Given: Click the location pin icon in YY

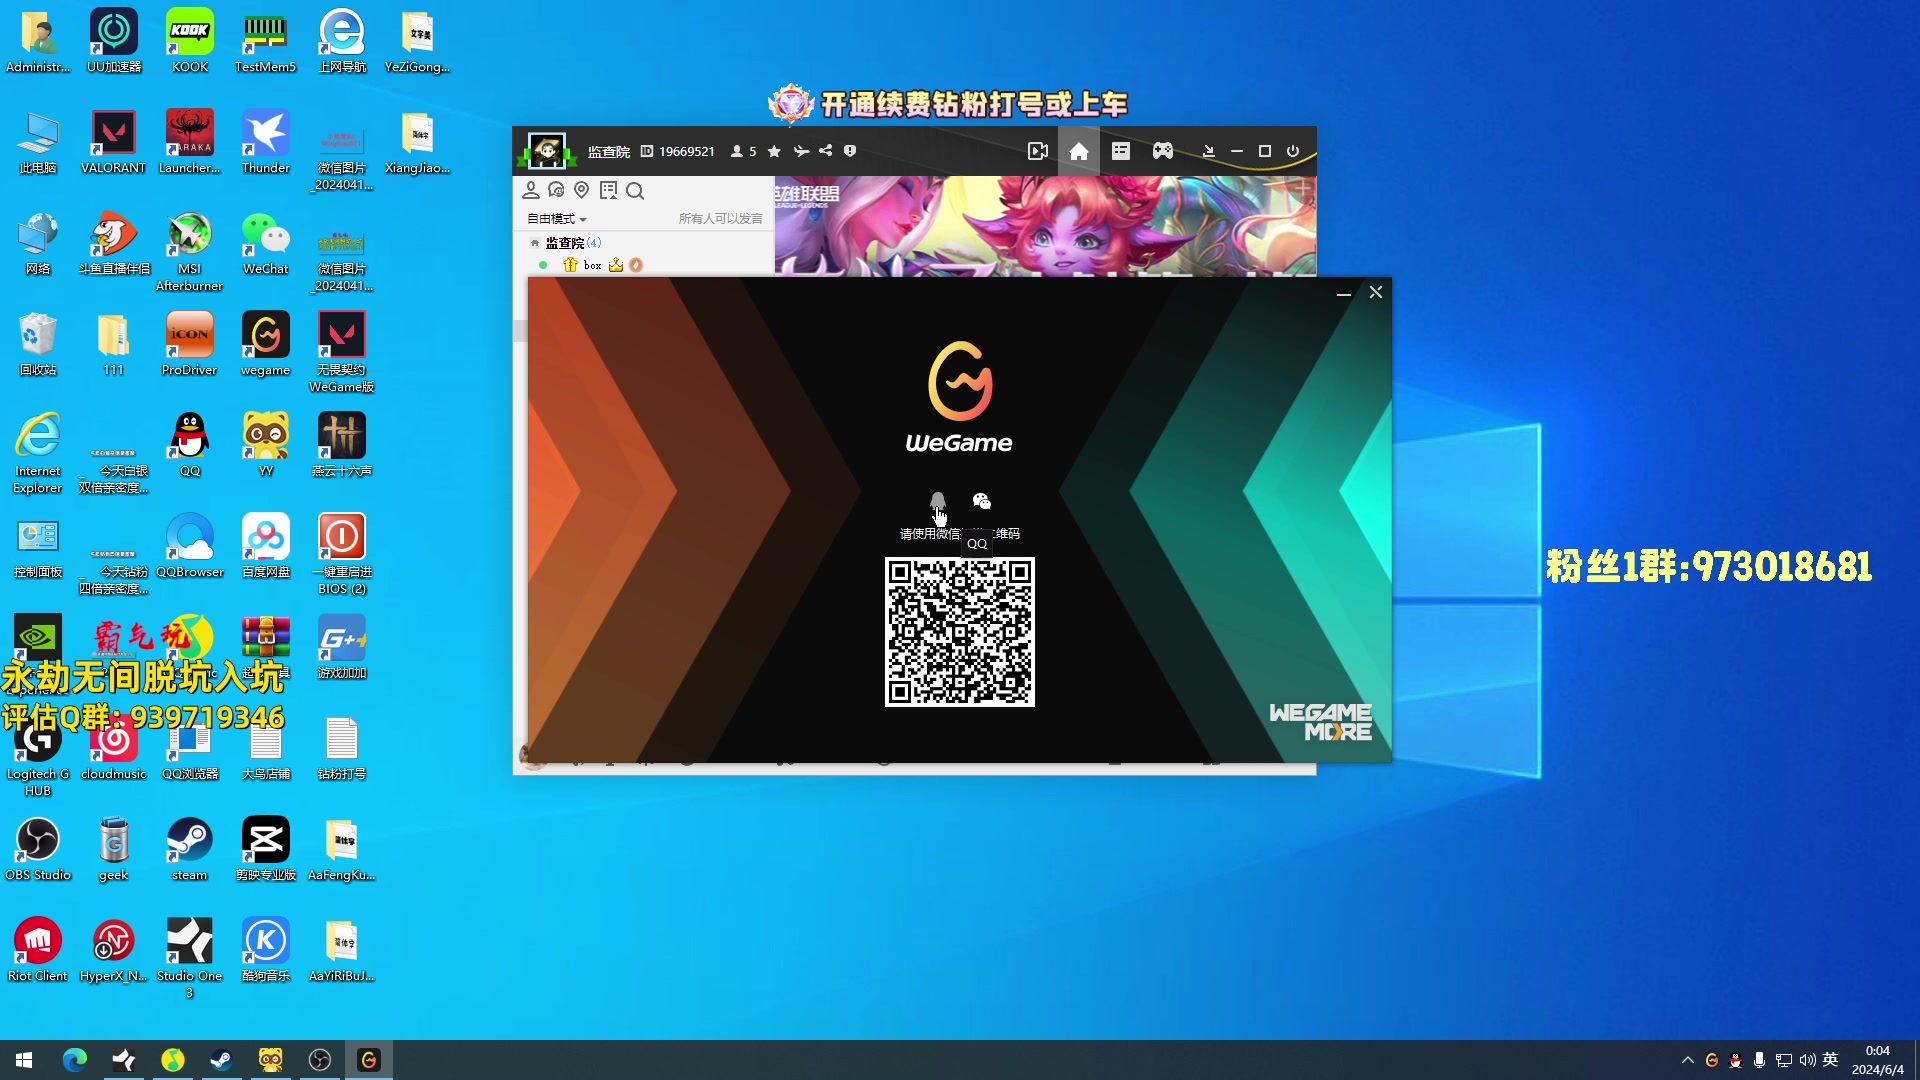Looking at the screenshot, I should click(x=582, y=190).
